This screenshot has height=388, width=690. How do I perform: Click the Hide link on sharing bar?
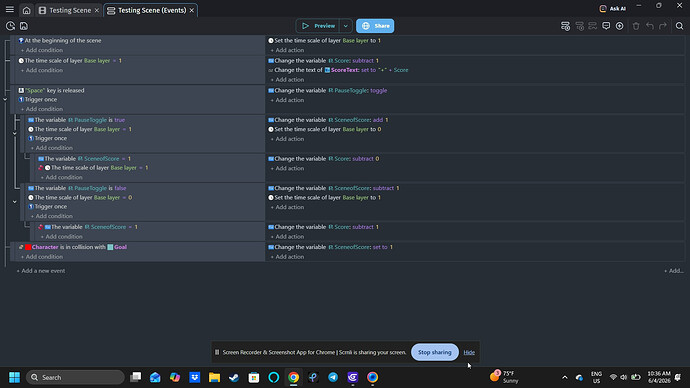point(469,352)
